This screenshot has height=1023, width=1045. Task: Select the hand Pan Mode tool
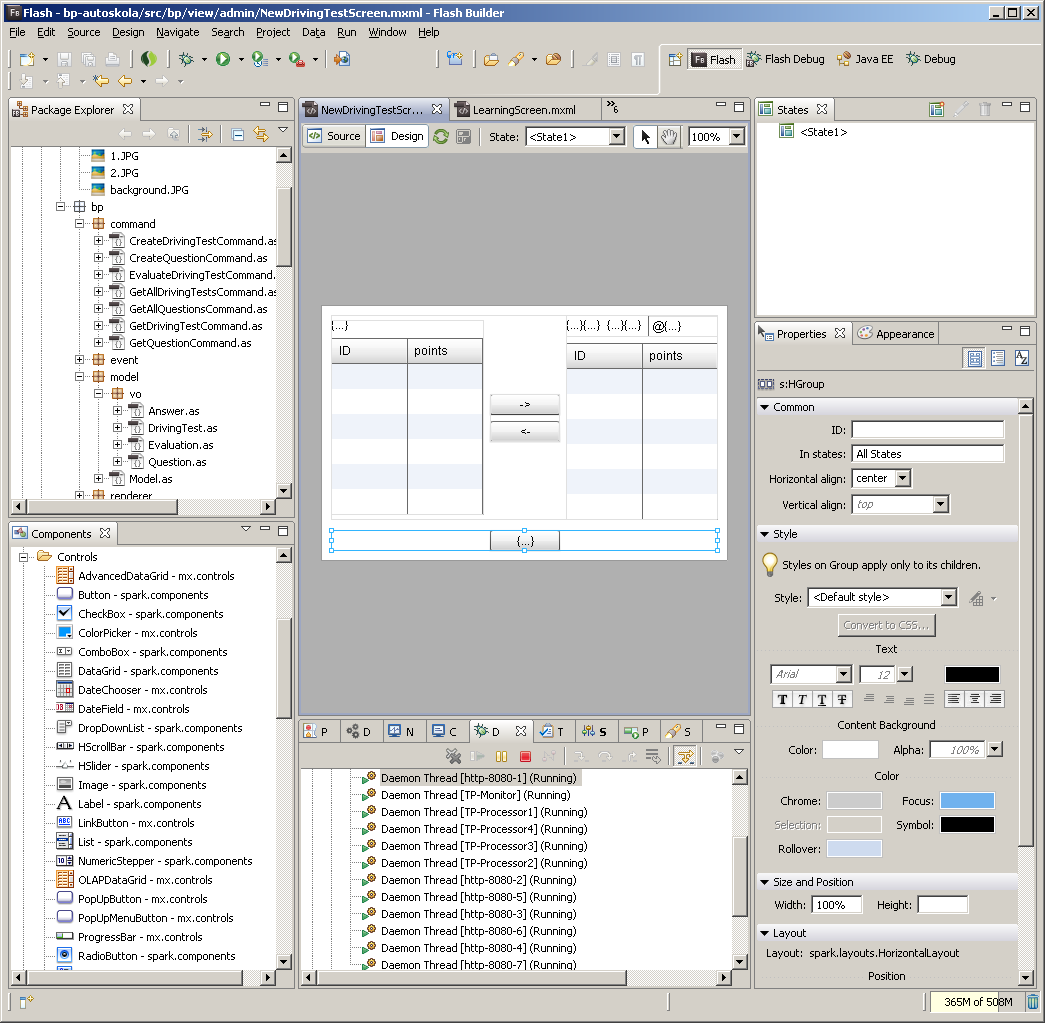[x=668, y=137]
